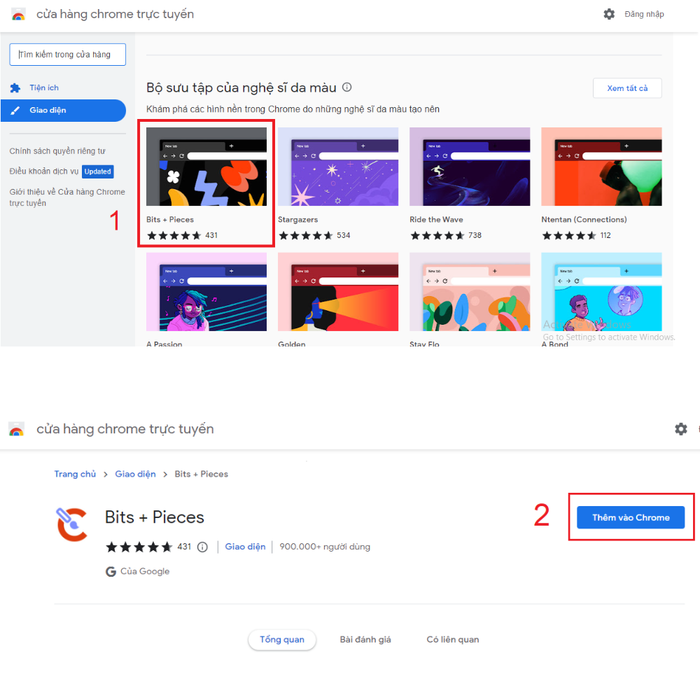Image resolution: width=700 pixels, height=700 pixels.
Task: Open Giới thiệu về Cửa hàng Chrome trực tuyến
Action: click(x=67, y=197)
